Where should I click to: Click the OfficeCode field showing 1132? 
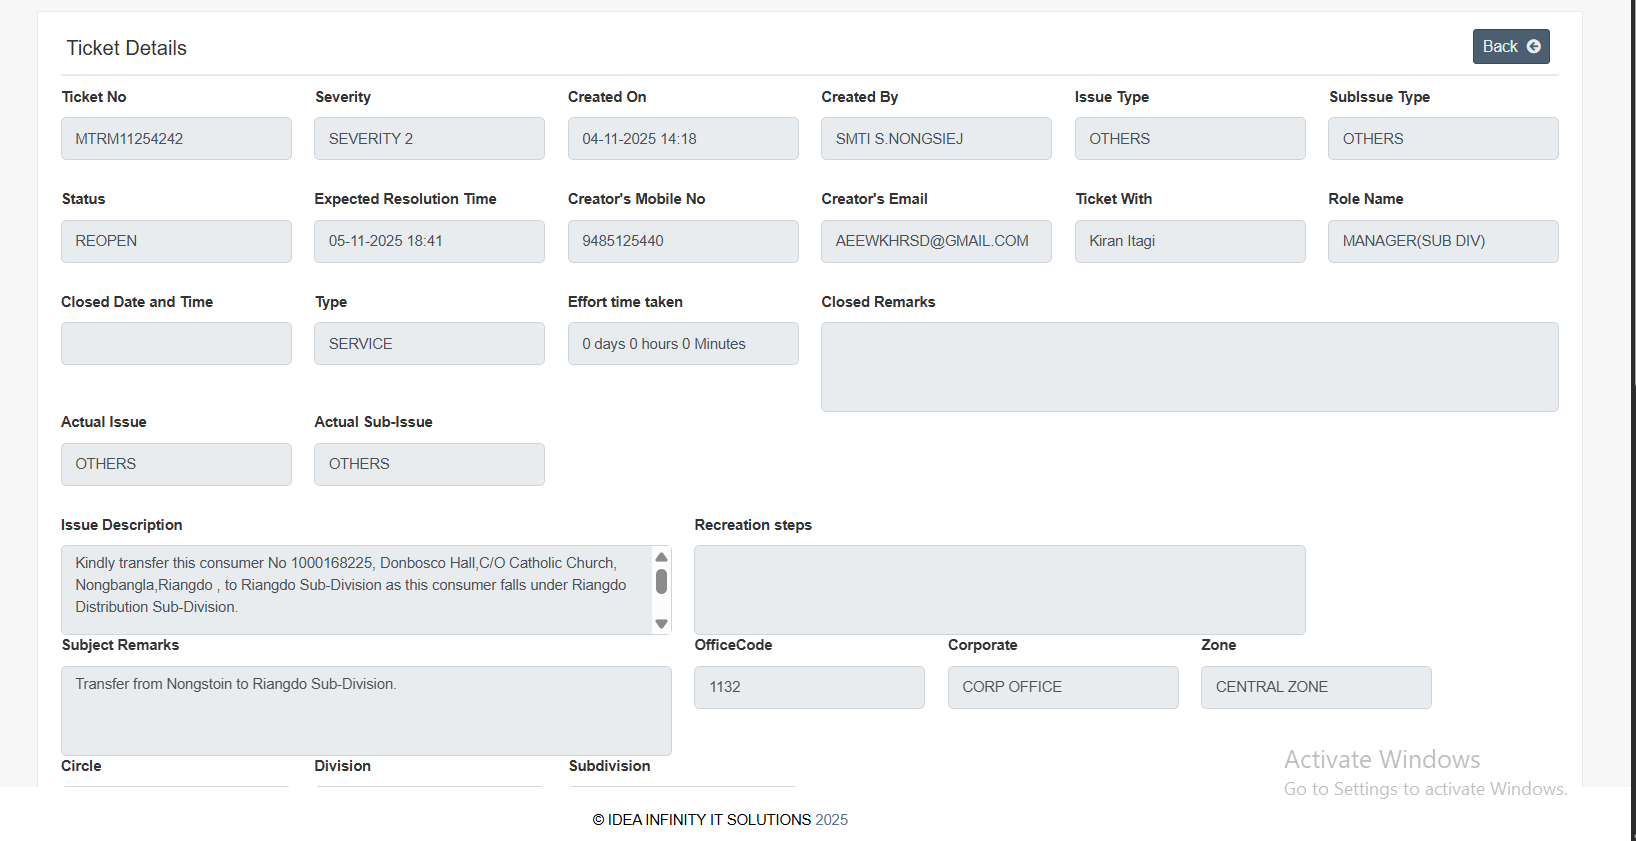tap(809, 687)
